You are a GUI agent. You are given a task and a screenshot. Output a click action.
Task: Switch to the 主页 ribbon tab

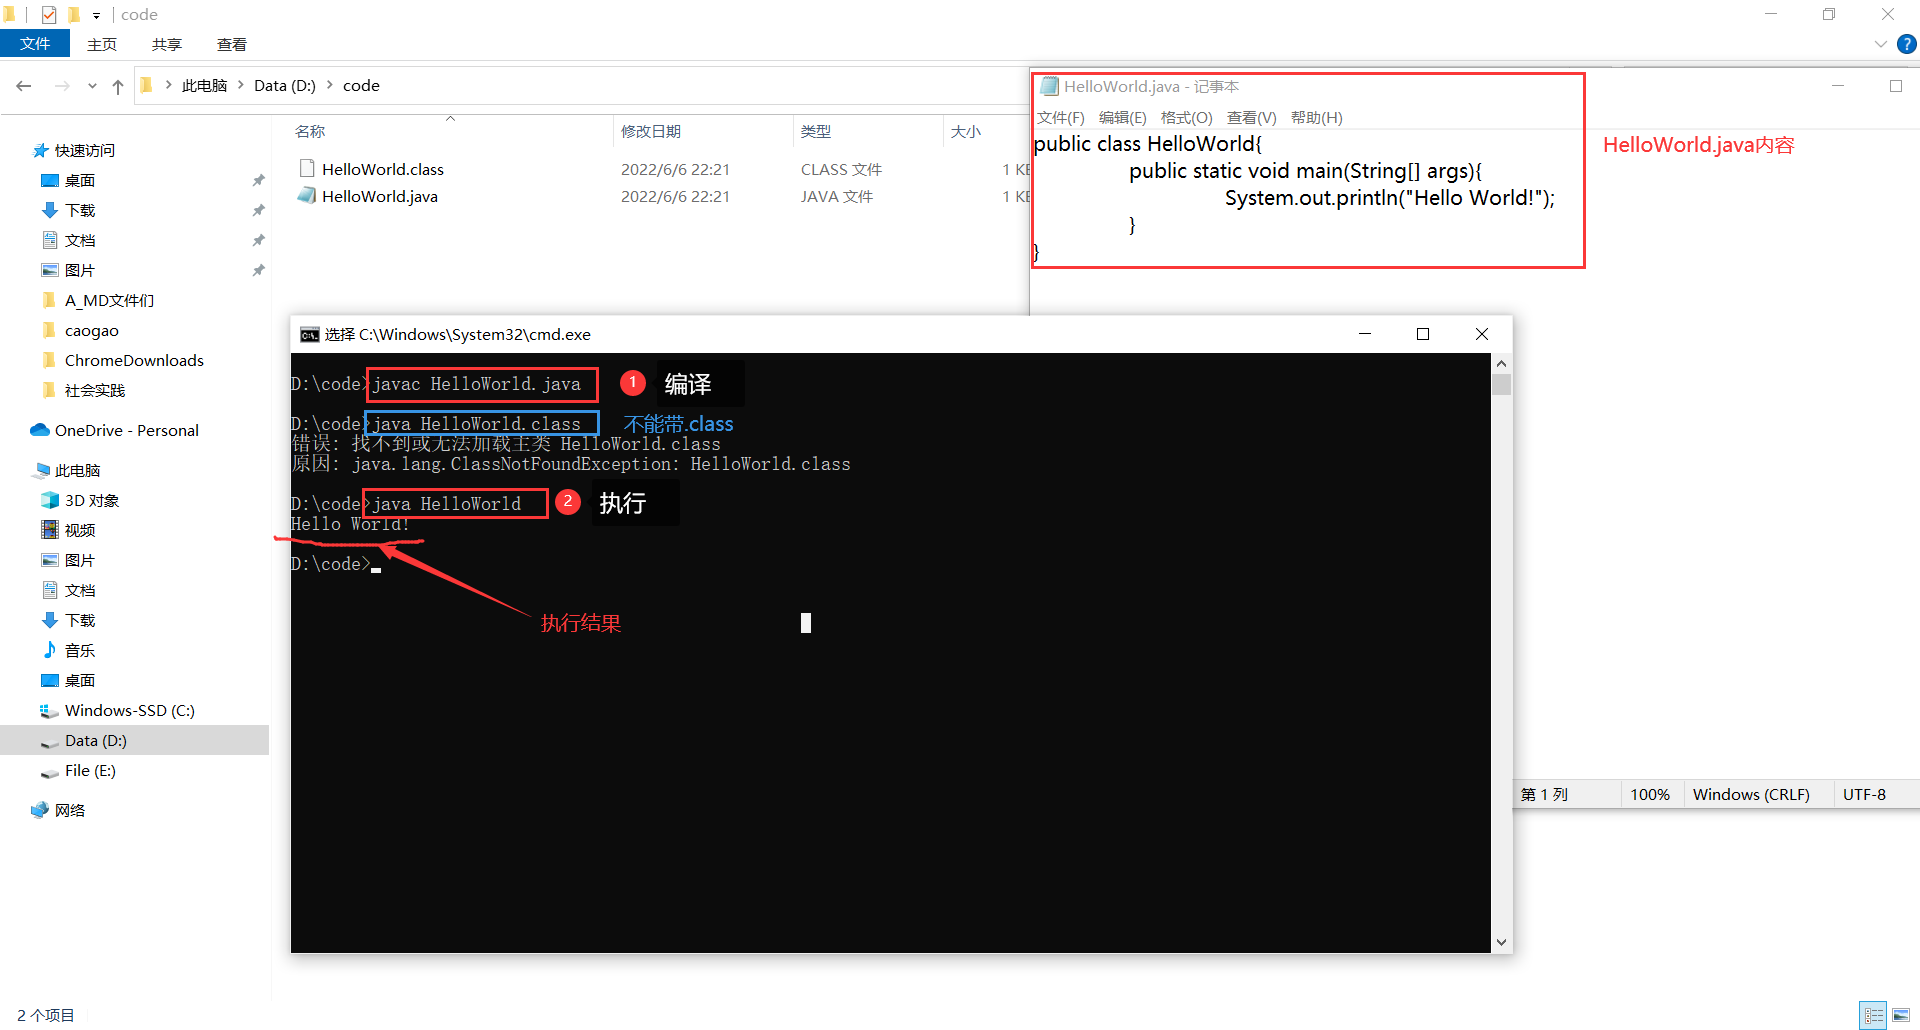click(102, 44)
